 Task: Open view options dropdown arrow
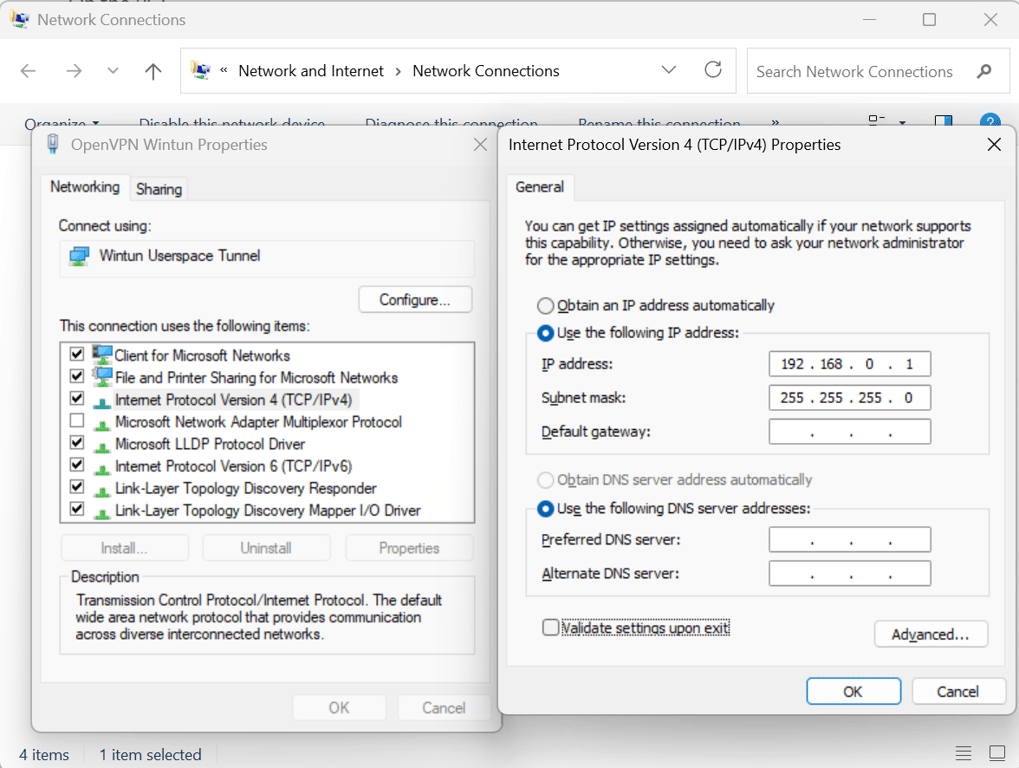pos(903,122)
